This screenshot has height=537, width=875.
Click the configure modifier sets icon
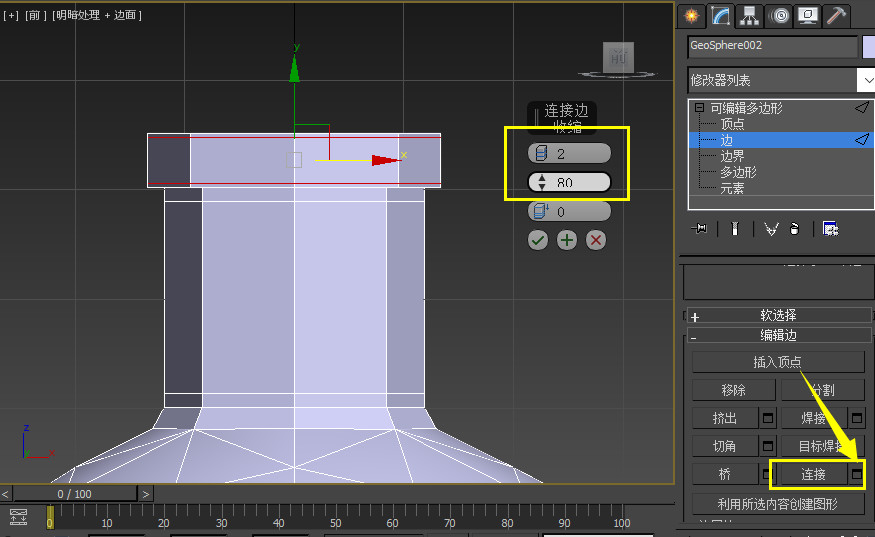coord(830,229)
